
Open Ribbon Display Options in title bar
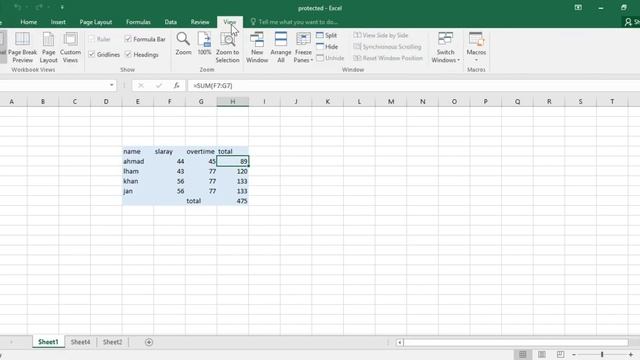[578, 8]
